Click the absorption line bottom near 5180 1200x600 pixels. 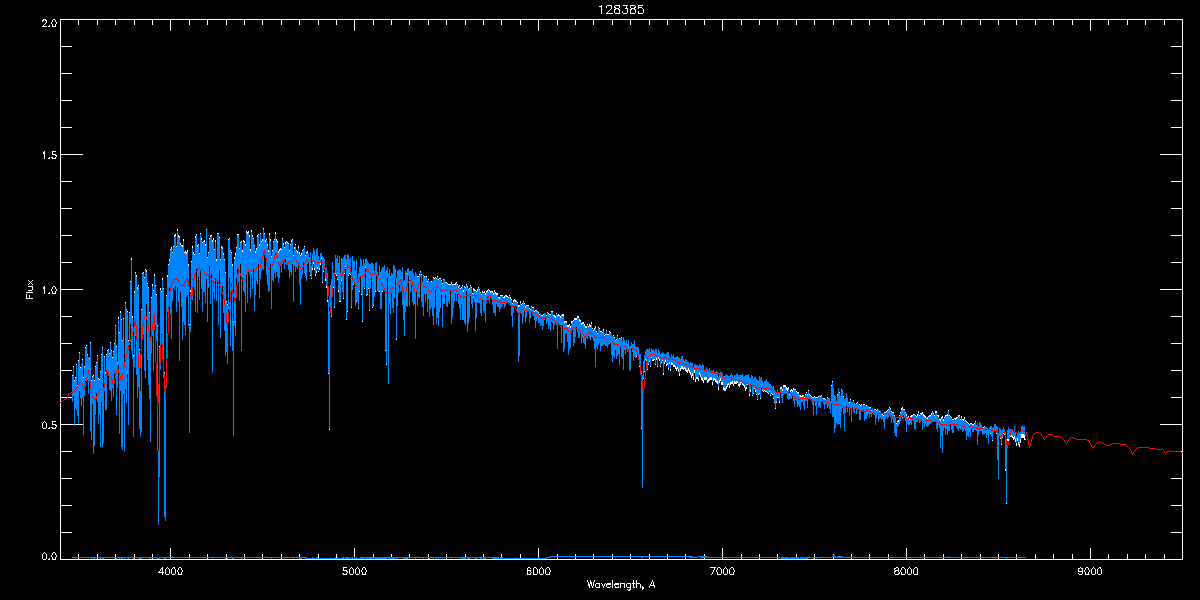tap(388, 382)
